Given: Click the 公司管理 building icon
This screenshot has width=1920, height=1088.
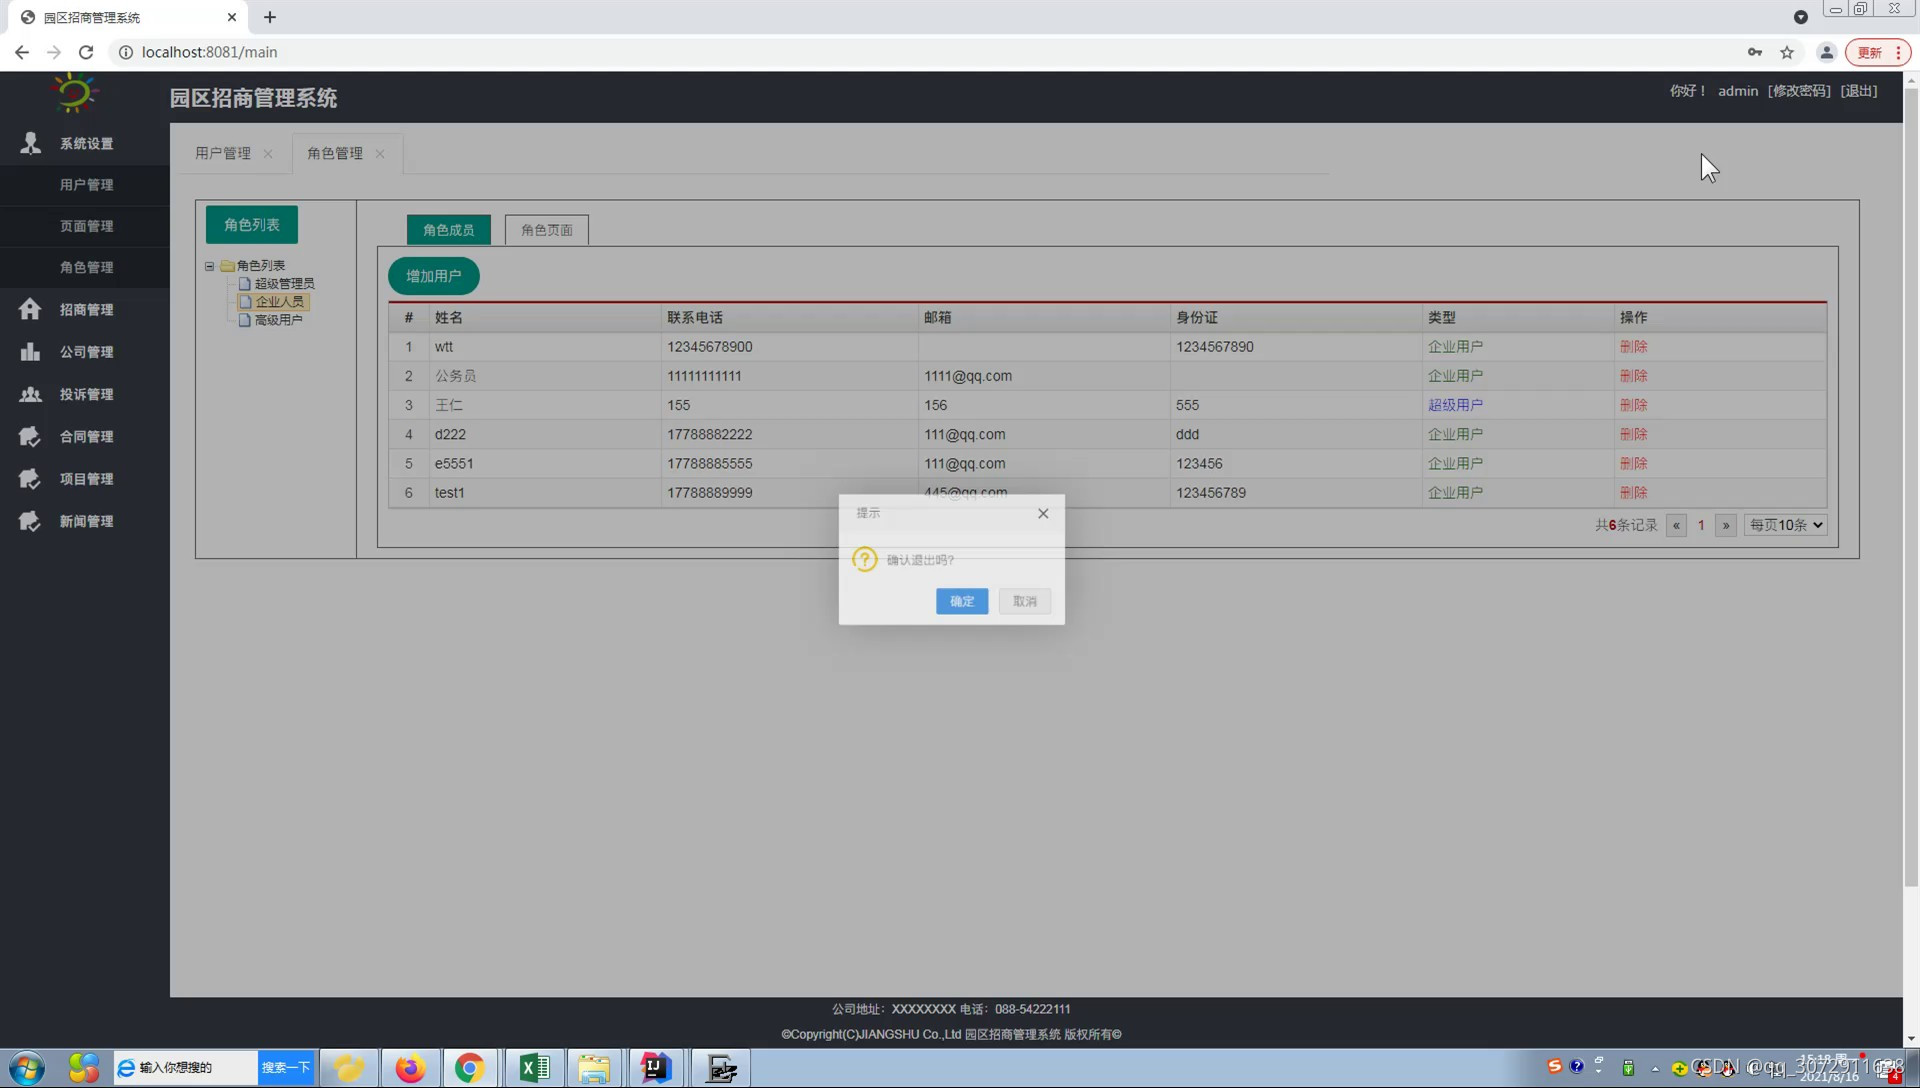Looking at the screenshot, I should click(30, 351).
